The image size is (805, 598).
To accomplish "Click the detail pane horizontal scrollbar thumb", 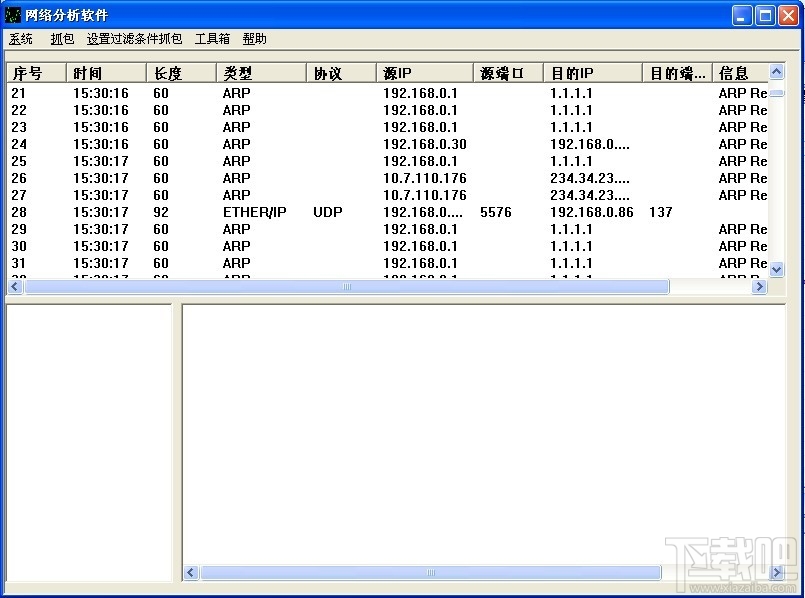I will tap(431, 572).
